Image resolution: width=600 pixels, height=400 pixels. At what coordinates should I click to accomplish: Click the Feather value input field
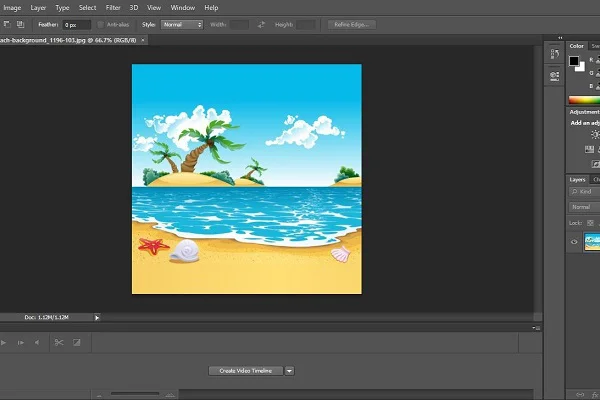tap(77, 25)
